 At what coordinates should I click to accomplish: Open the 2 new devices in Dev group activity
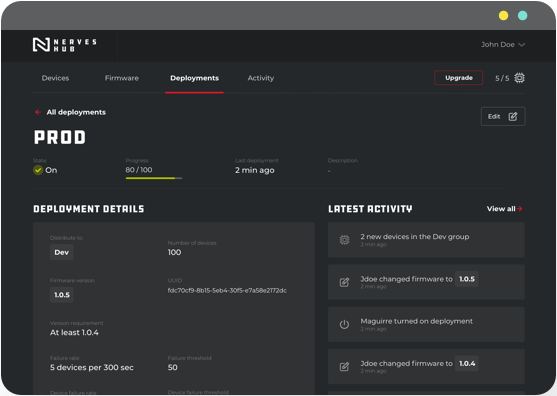[x=426, y=240]
